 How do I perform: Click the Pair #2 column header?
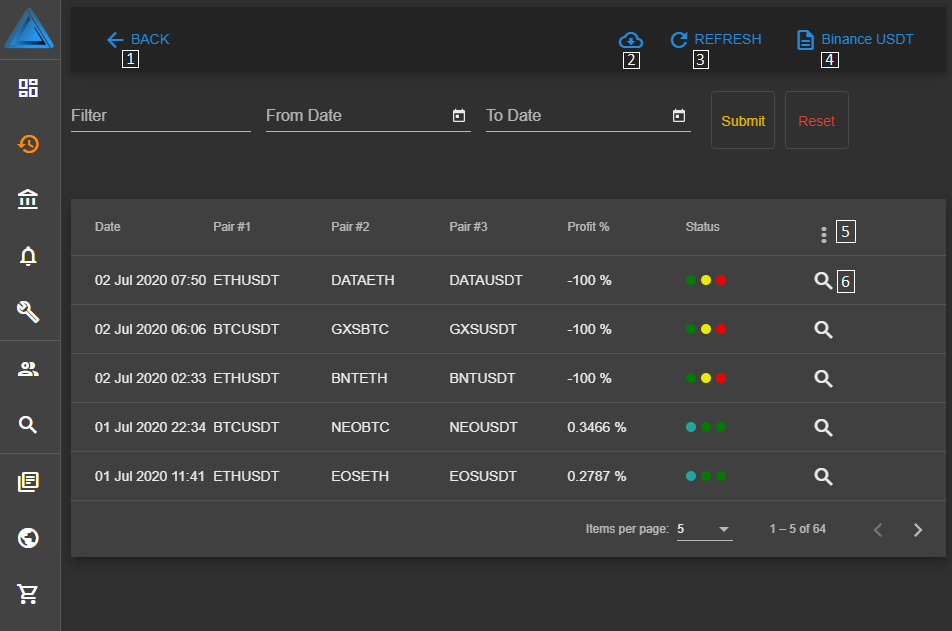coord(350,227)
